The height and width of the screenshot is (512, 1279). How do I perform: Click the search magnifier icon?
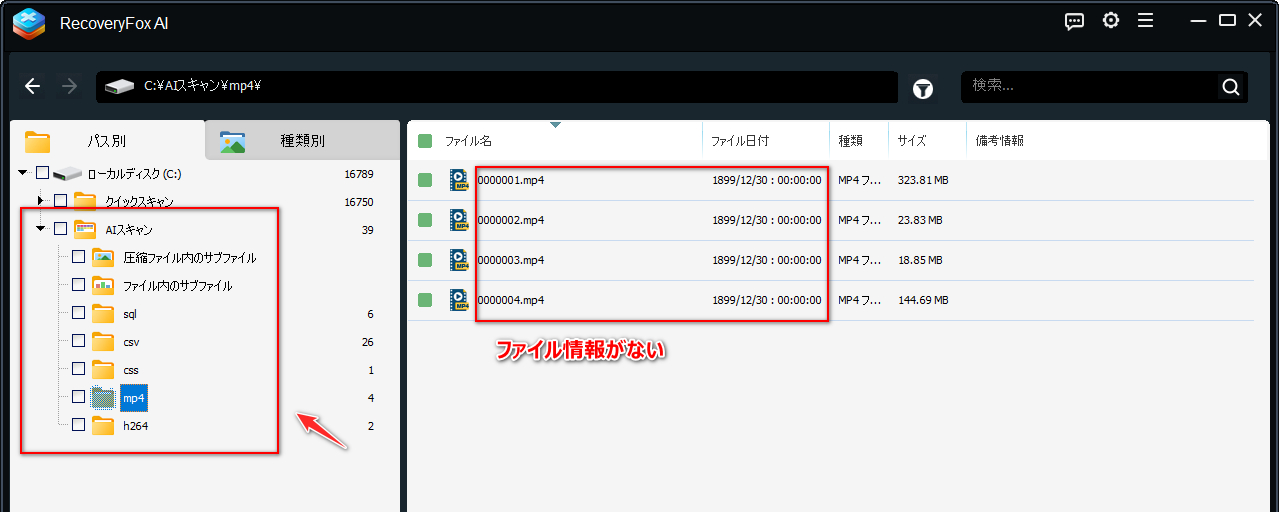(1231, 87)
